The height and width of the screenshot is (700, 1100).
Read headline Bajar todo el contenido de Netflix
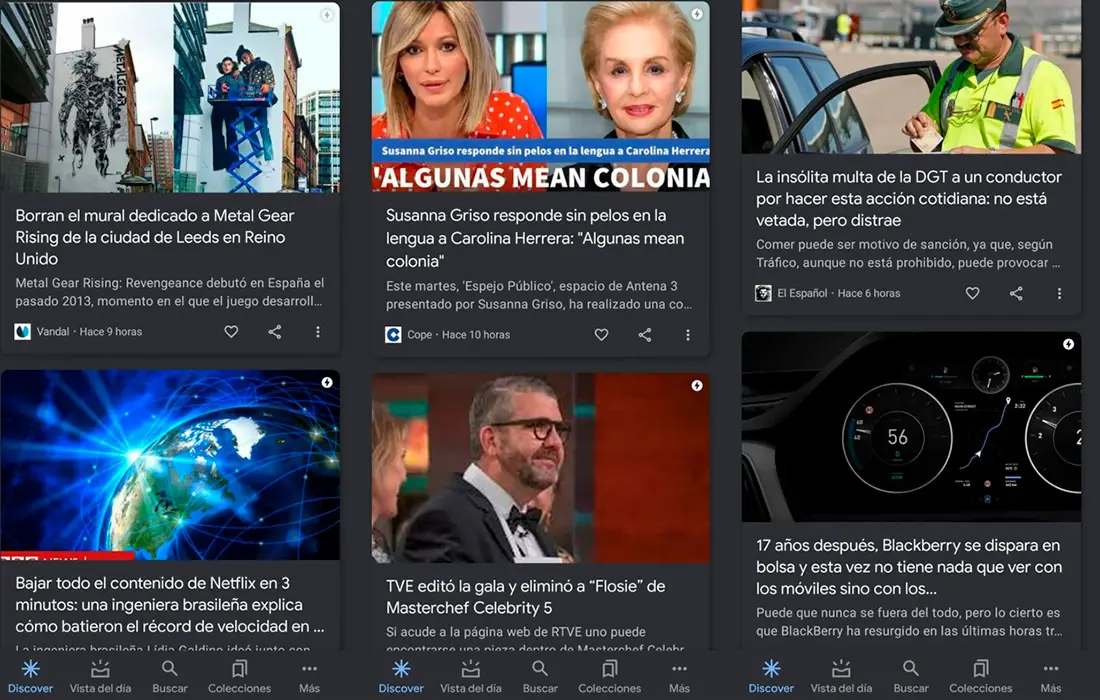170,605
